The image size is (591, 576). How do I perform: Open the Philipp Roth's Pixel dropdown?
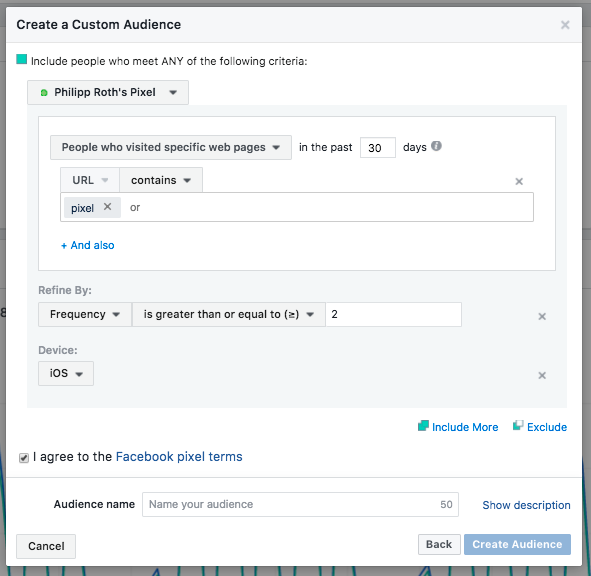108,92
